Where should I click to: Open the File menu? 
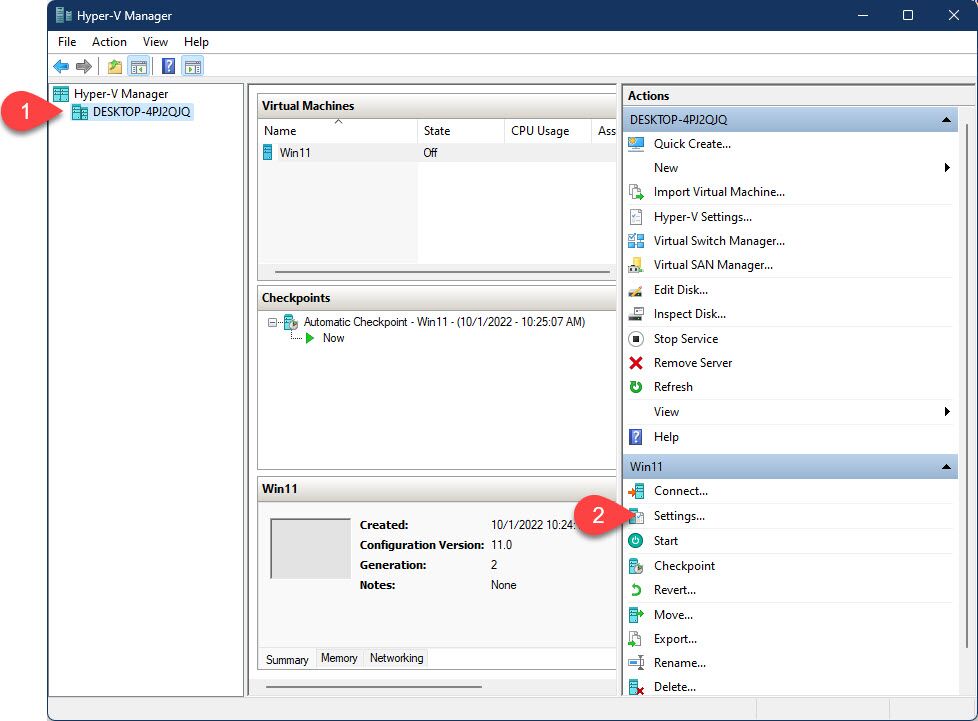pos(67,42)
